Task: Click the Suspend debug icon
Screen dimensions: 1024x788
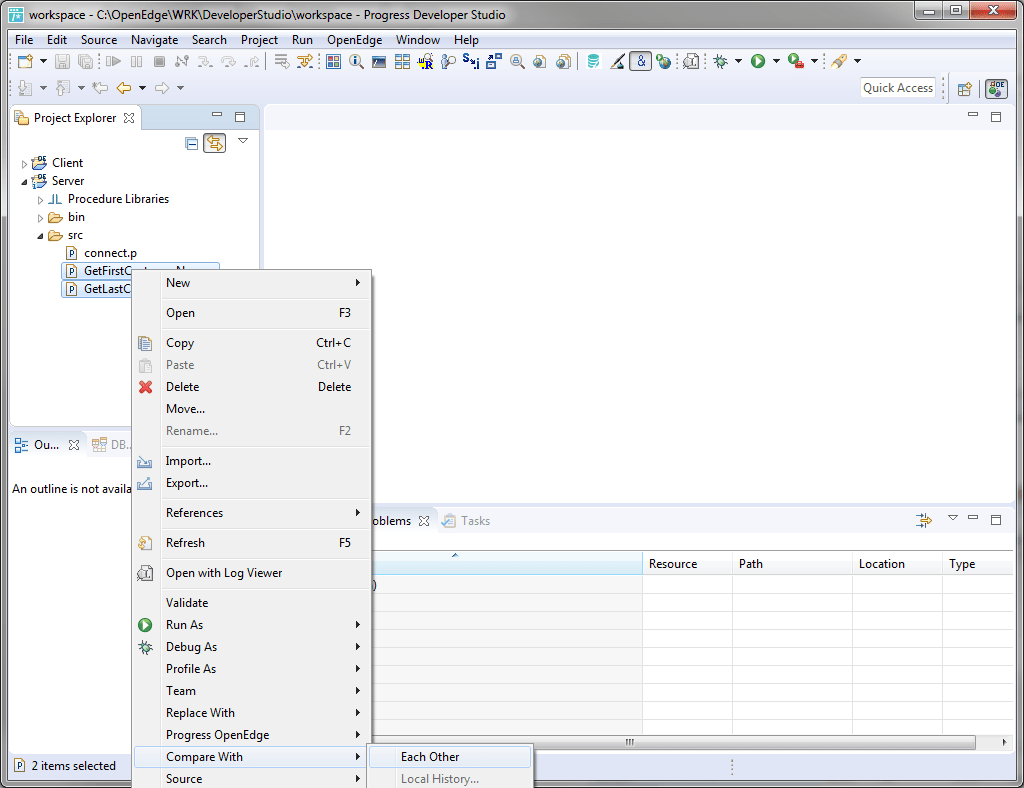Action: [136, 61]
